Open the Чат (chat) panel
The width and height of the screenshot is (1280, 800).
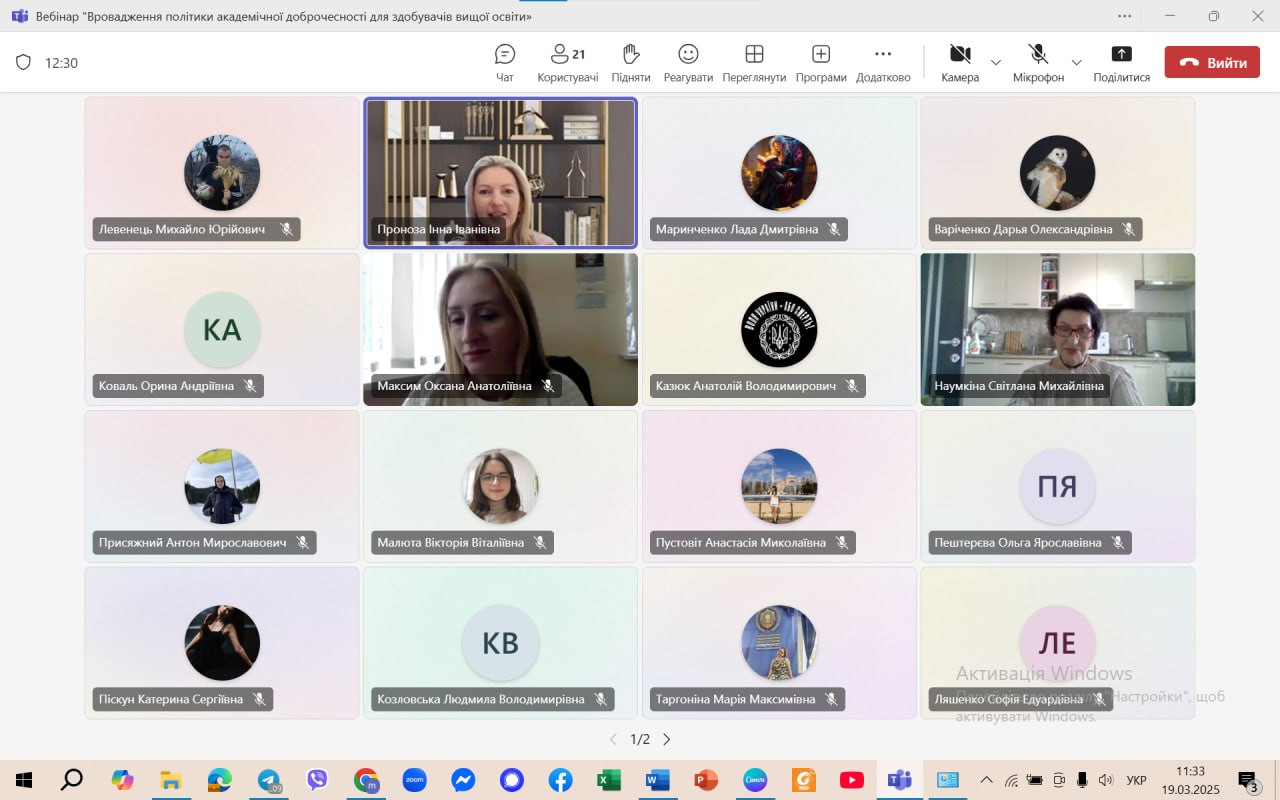click(505, 62)
